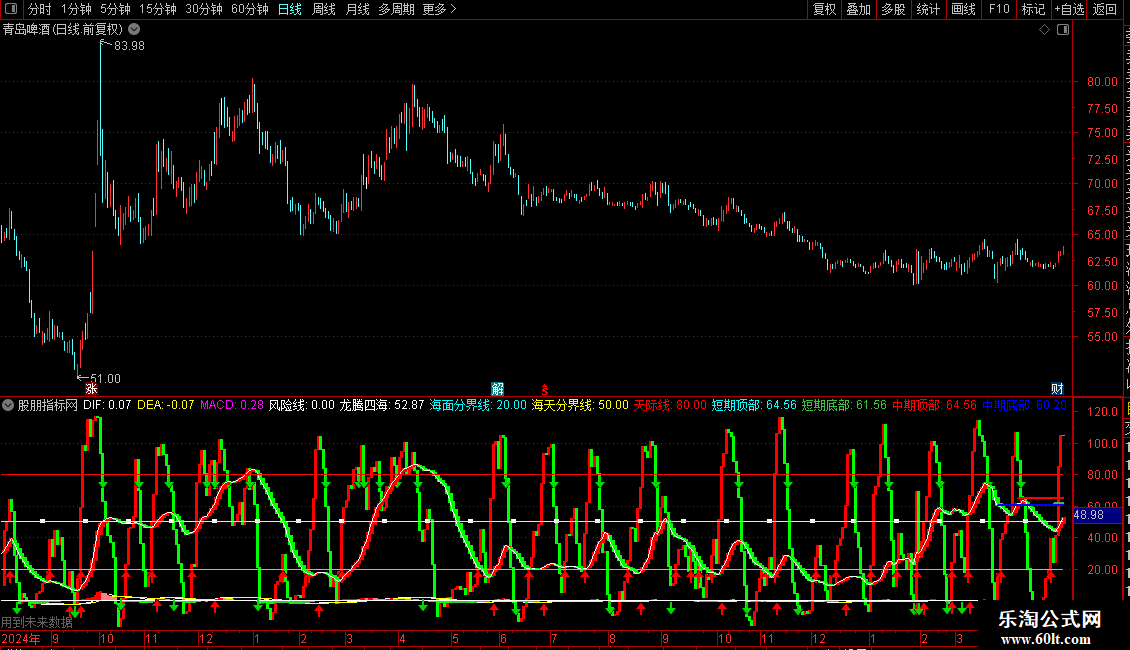Open F10 company information
Viewport: 1130px width, 650px height.
tap(999, 9)
